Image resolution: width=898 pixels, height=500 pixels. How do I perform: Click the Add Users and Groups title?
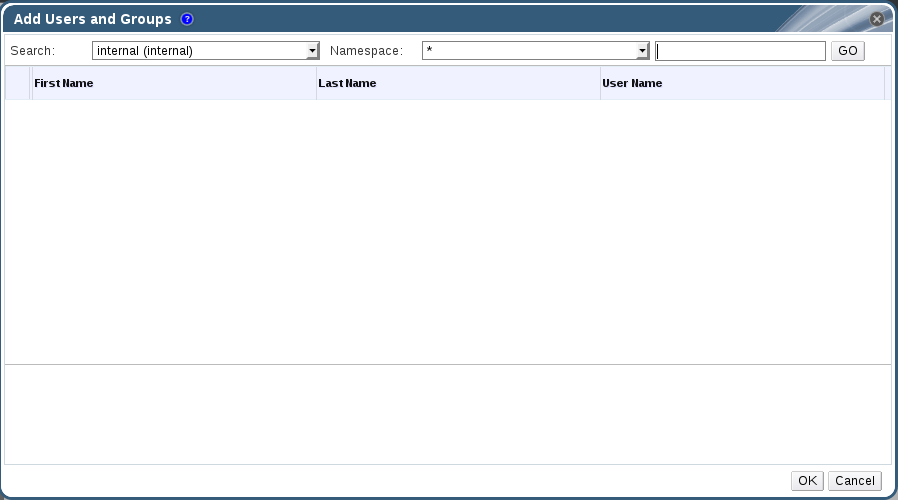(x=92, y=19)
